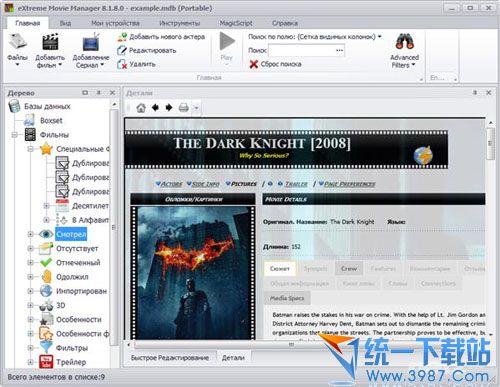
Task: Select Десятилет calendar tree item
Action: tap(82, 206)
